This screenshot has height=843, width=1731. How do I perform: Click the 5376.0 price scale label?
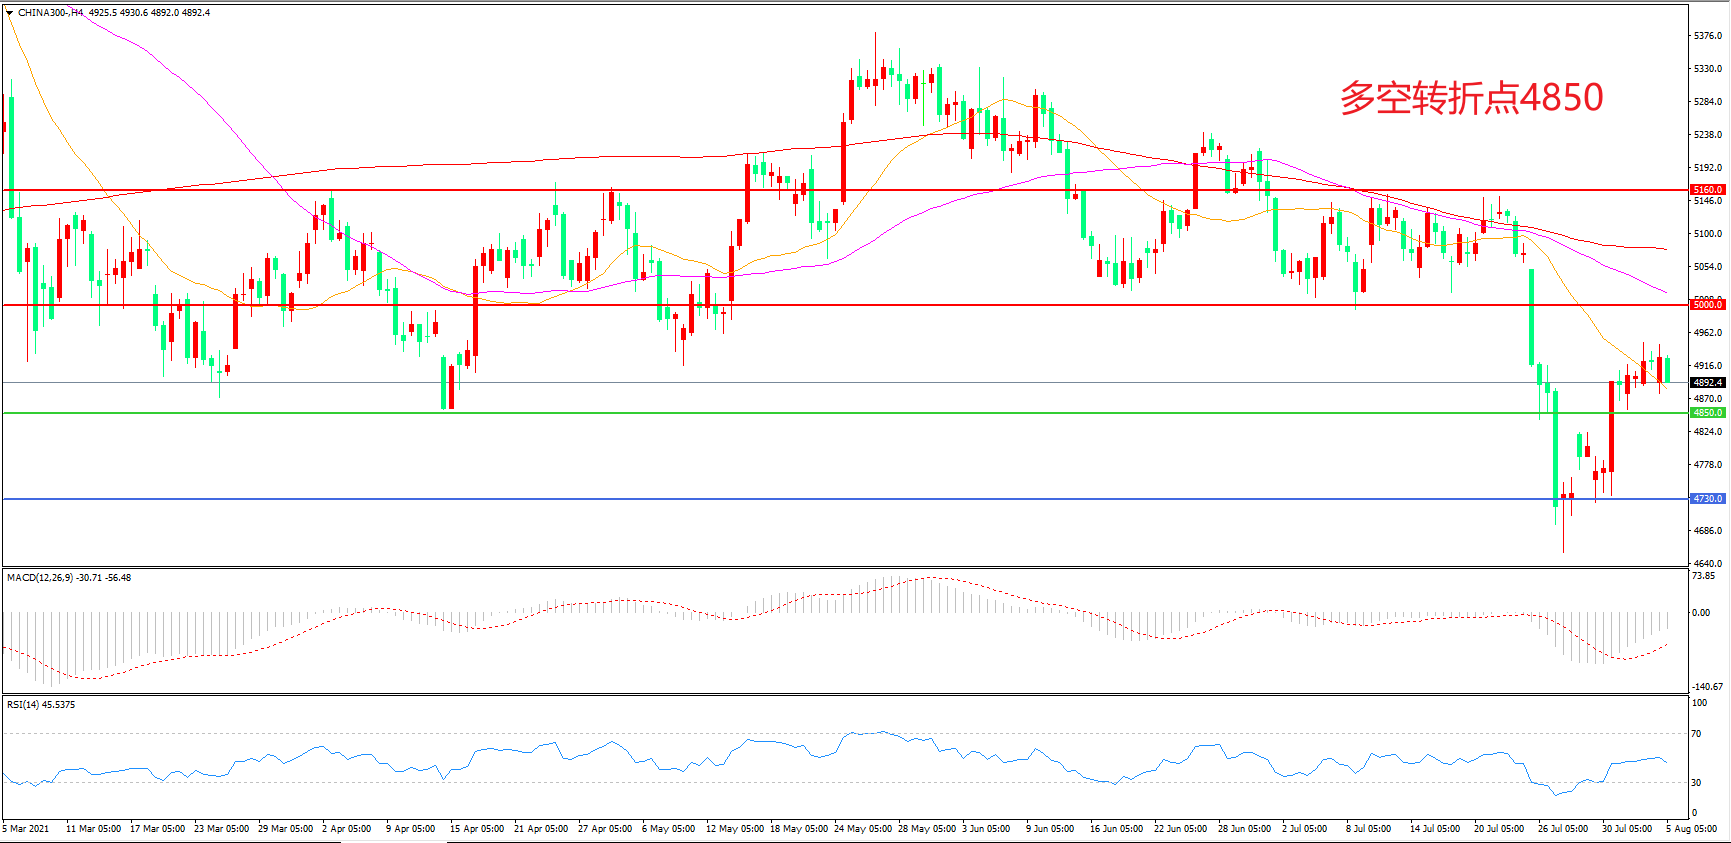click(1708, 36)
